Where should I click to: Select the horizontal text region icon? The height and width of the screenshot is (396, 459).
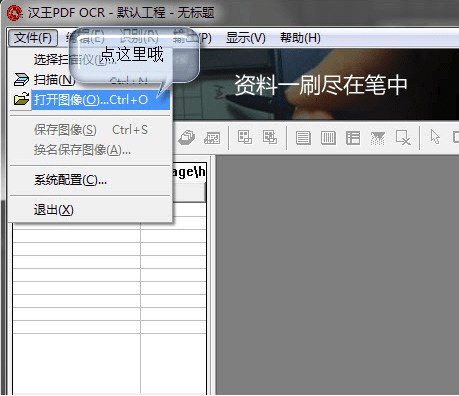pyautogui.click(x=303, y=138)
